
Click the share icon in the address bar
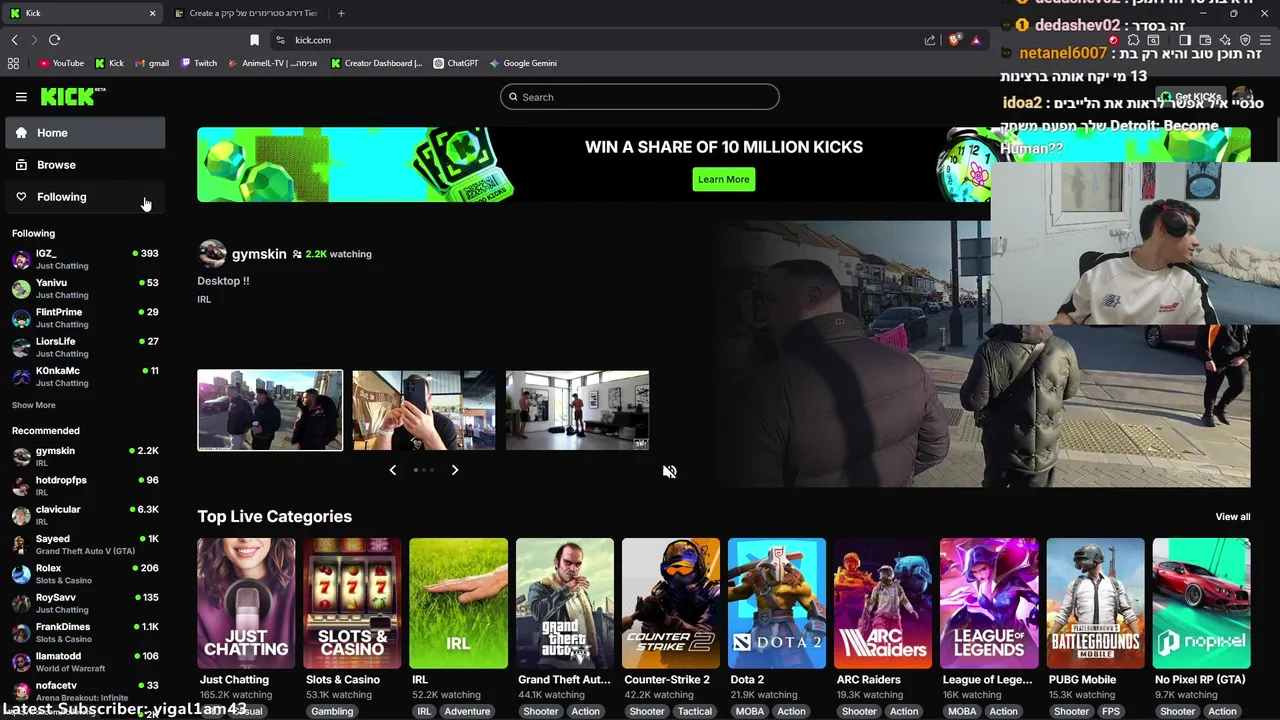[930, 40]
